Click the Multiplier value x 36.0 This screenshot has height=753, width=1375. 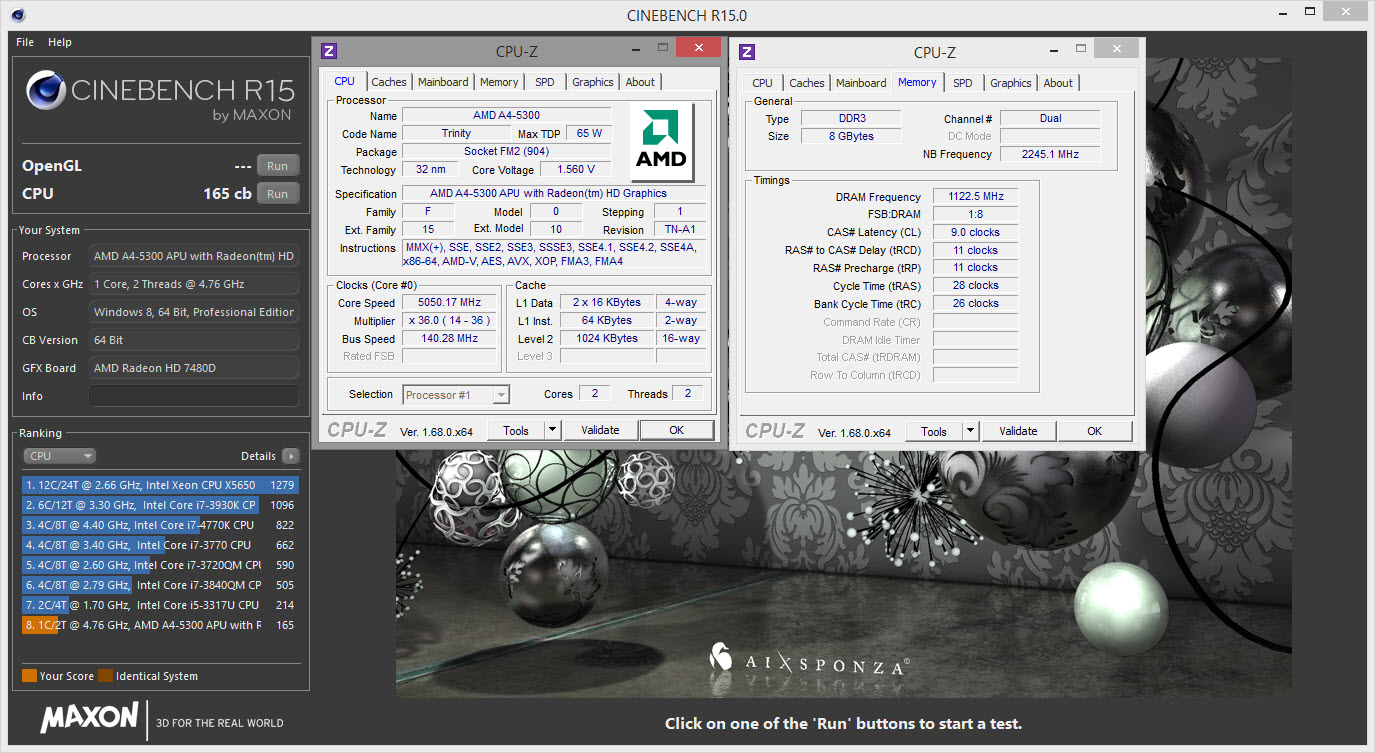(450, 321)
